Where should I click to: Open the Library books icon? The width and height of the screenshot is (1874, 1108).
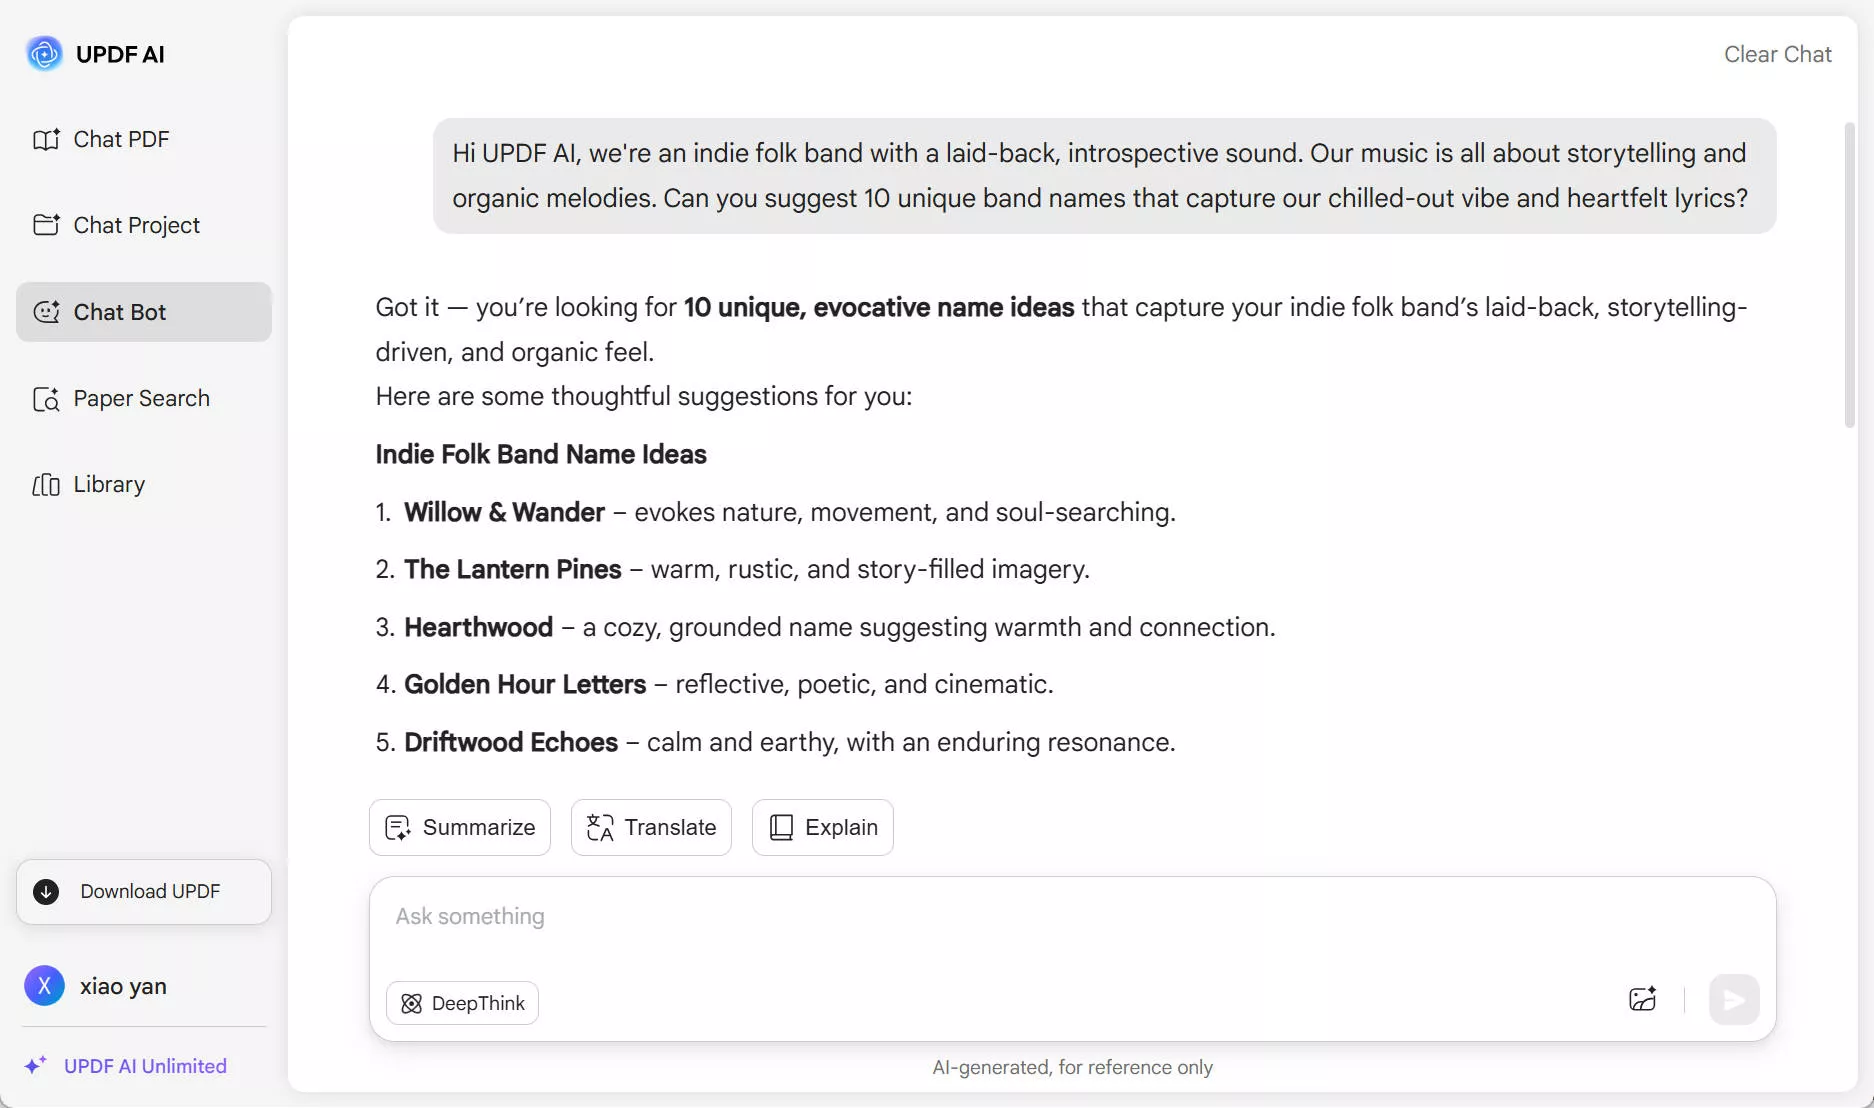46,485
